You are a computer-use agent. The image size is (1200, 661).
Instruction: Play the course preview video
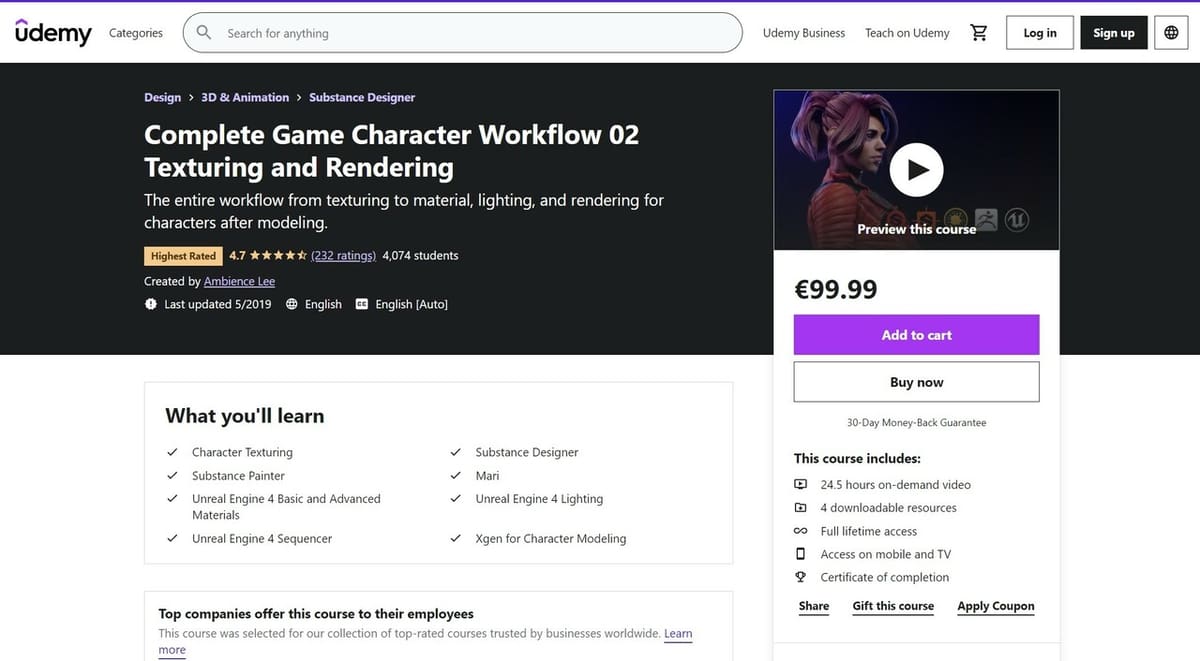917,169
